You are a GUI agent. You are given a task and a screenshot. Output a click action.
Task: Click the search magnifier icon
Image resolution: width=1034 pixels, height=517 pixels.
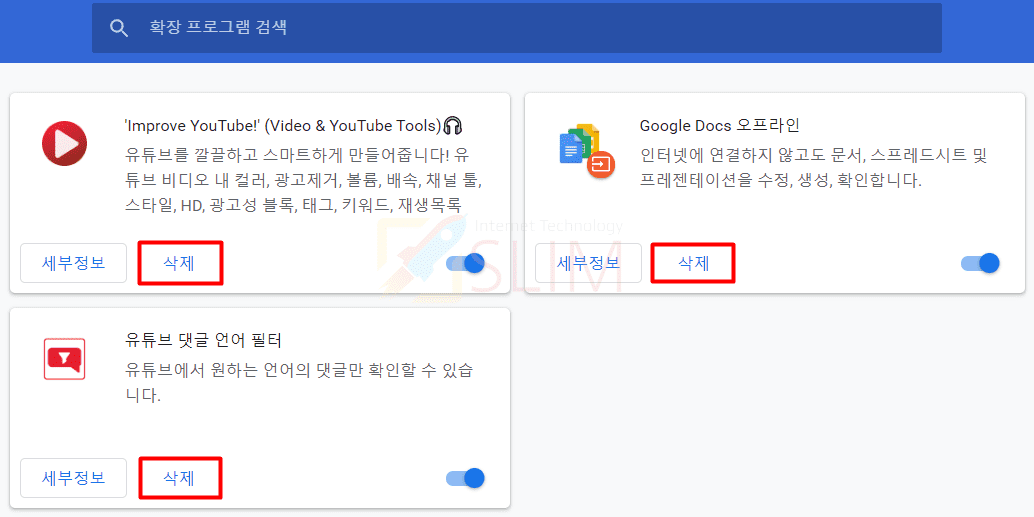click(119, 28)
